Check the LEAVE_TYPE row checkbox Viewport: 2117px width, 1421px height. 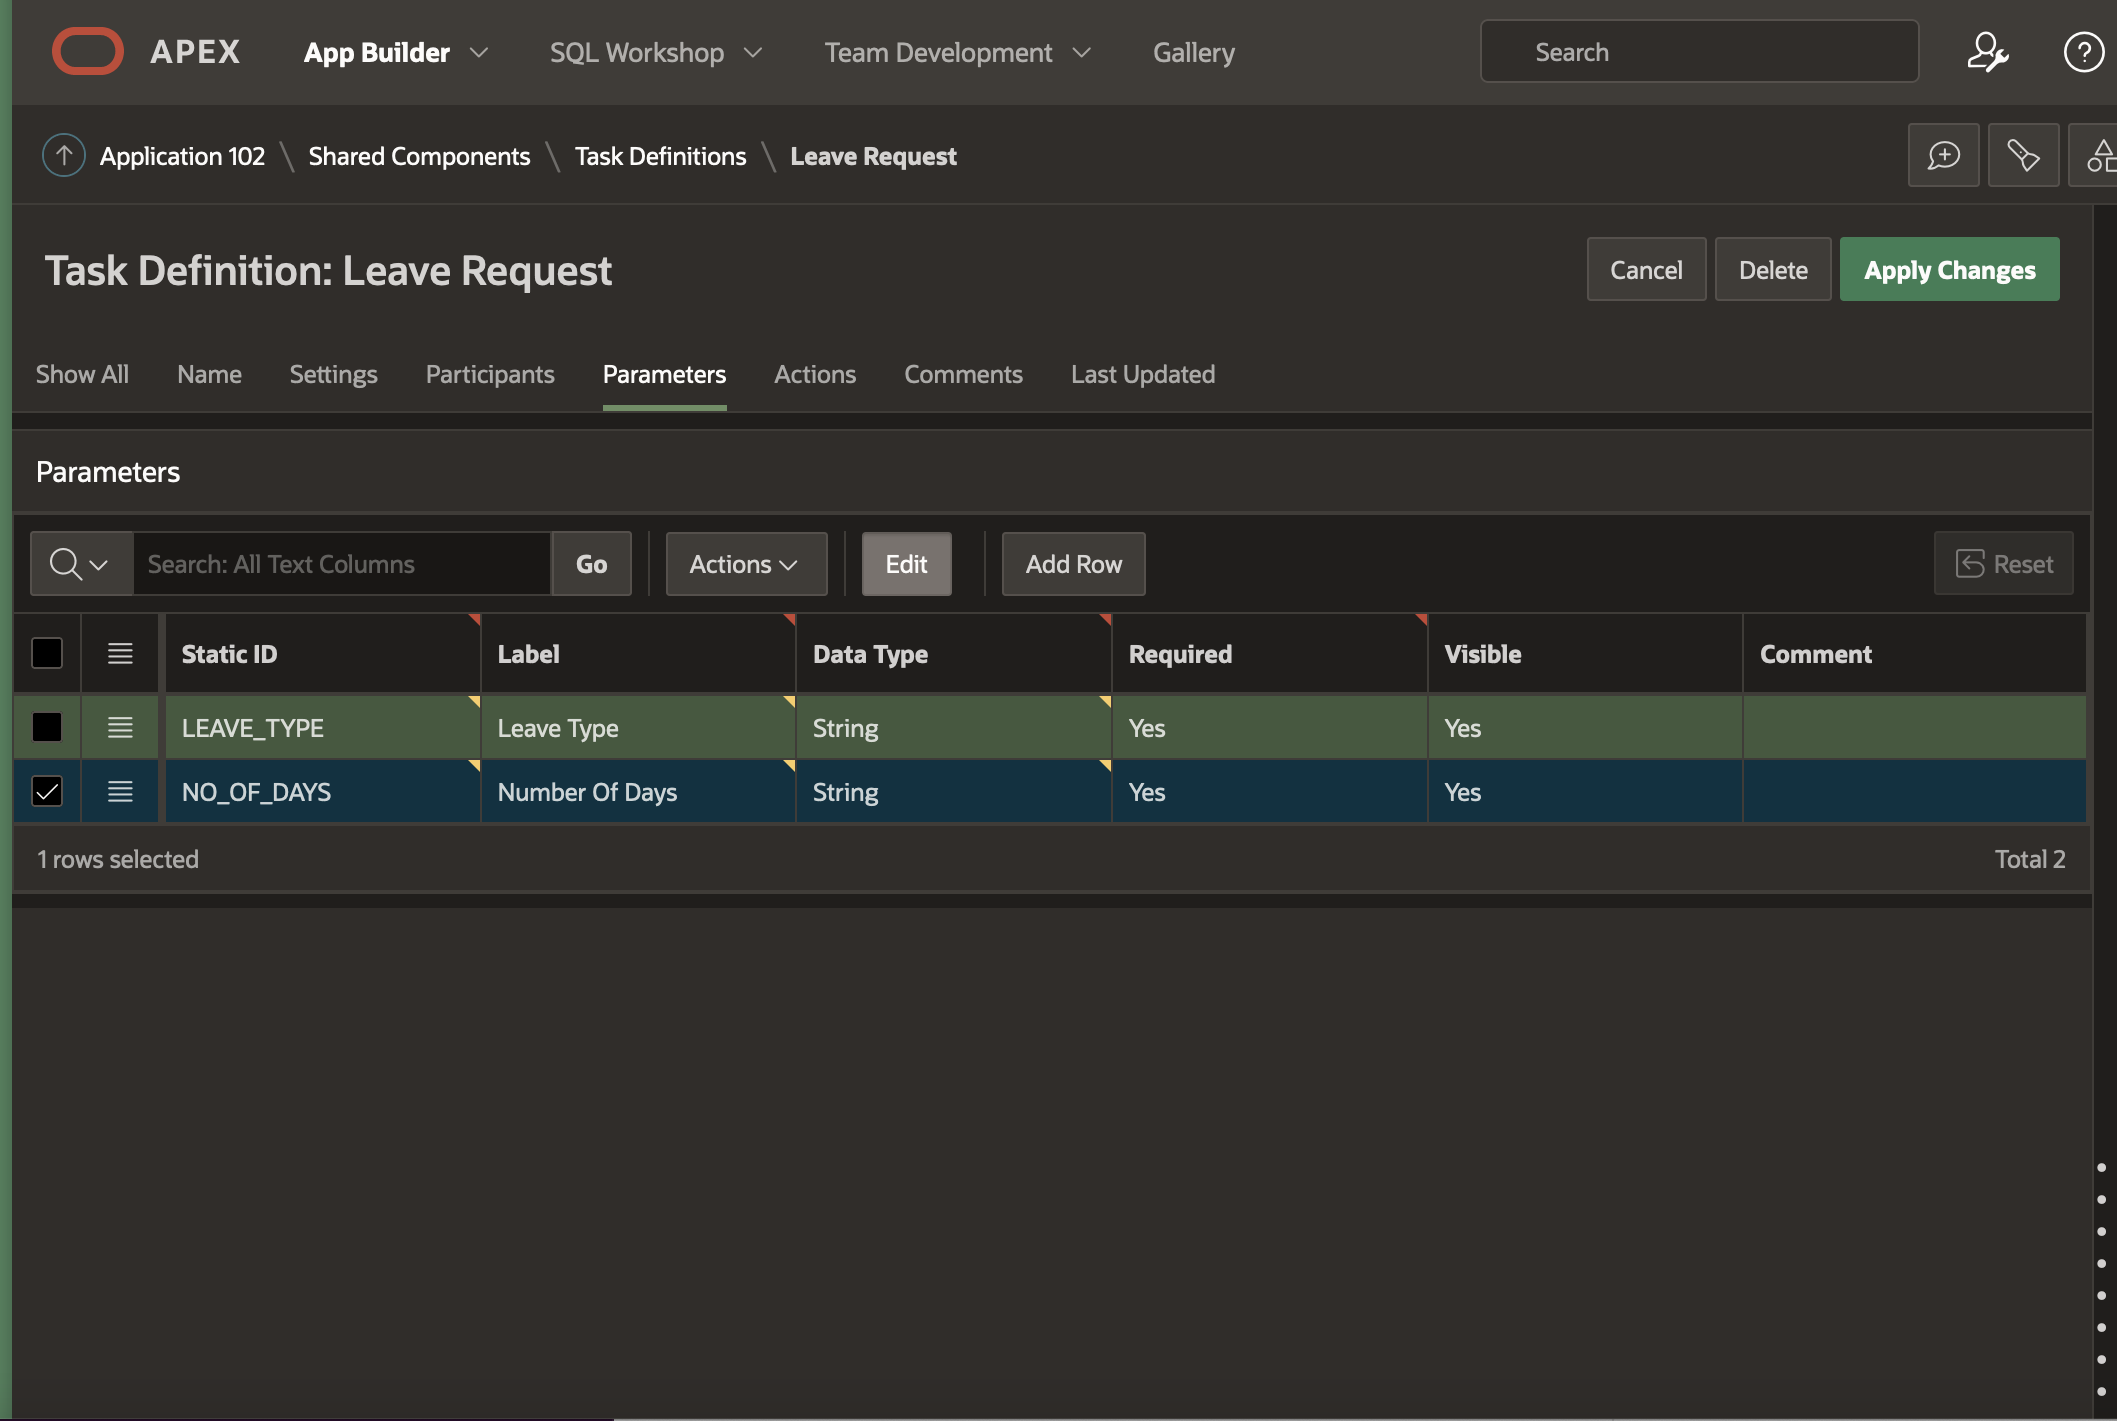47,728
